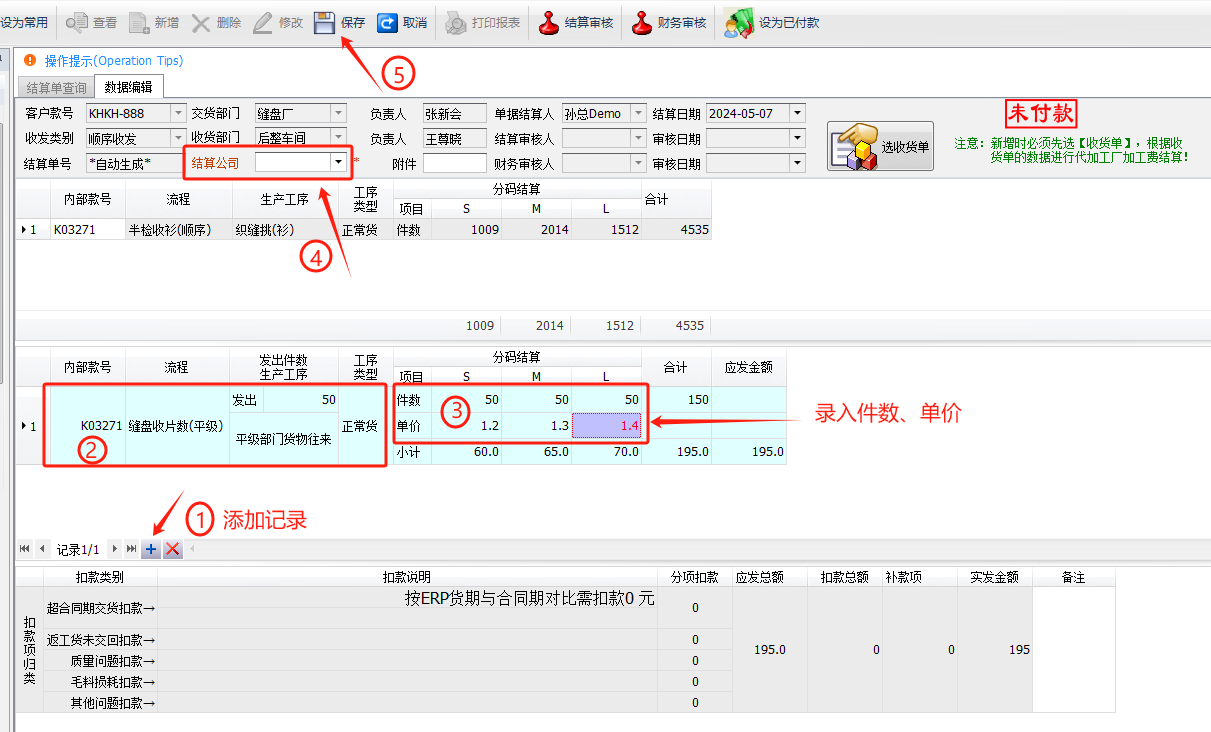Open the 财务审核人 dropdown
The image size is (1211, 732).
point(639,162)
